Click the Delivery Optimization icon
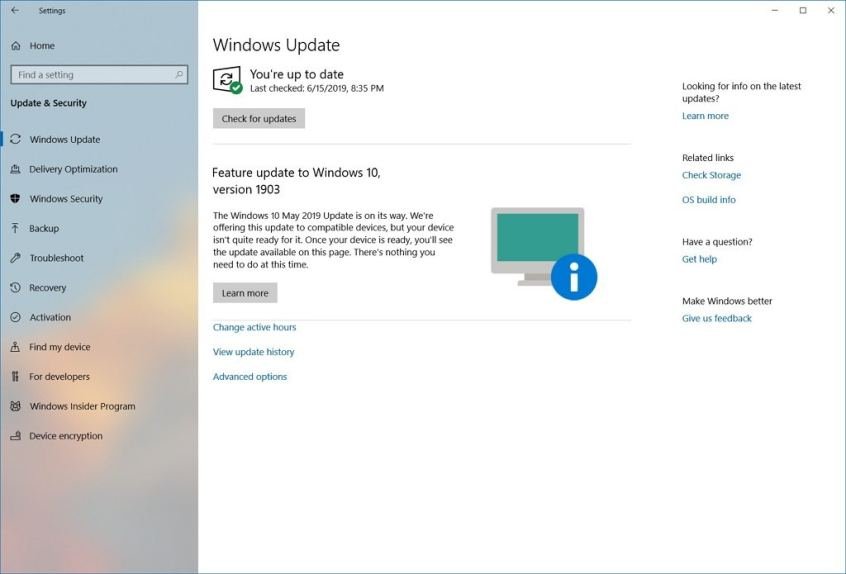The height and width of the screenshot is (574, 846). pos(15,169)
